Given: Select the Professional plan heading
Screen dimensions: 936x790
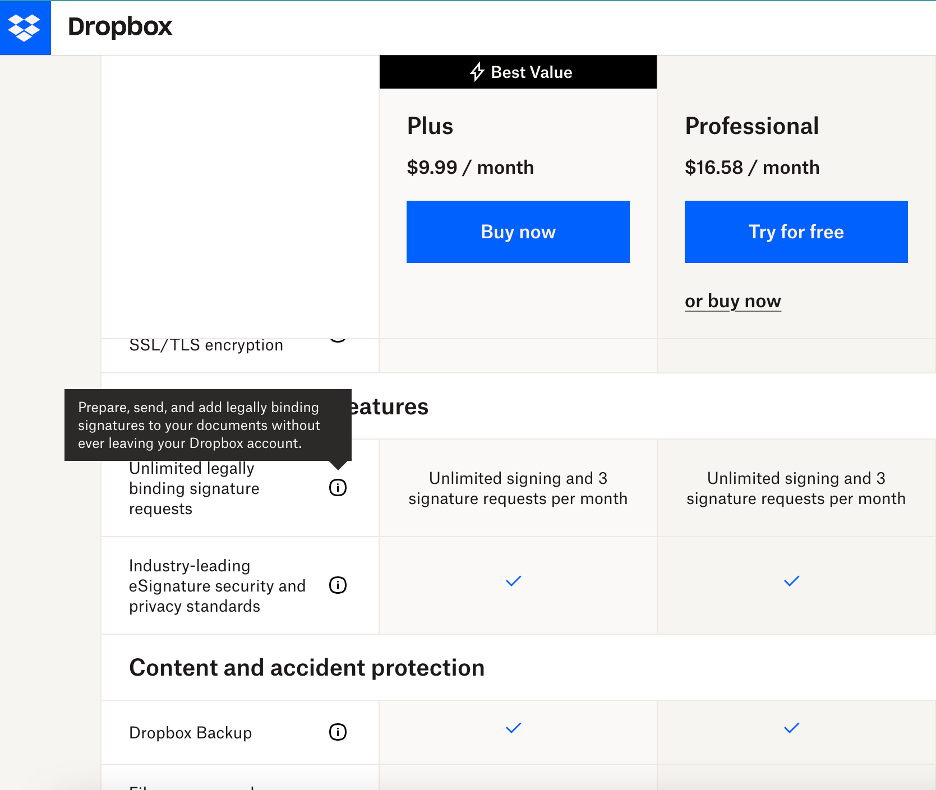Looking at the screenshot, I should click(x=752, y=126).
